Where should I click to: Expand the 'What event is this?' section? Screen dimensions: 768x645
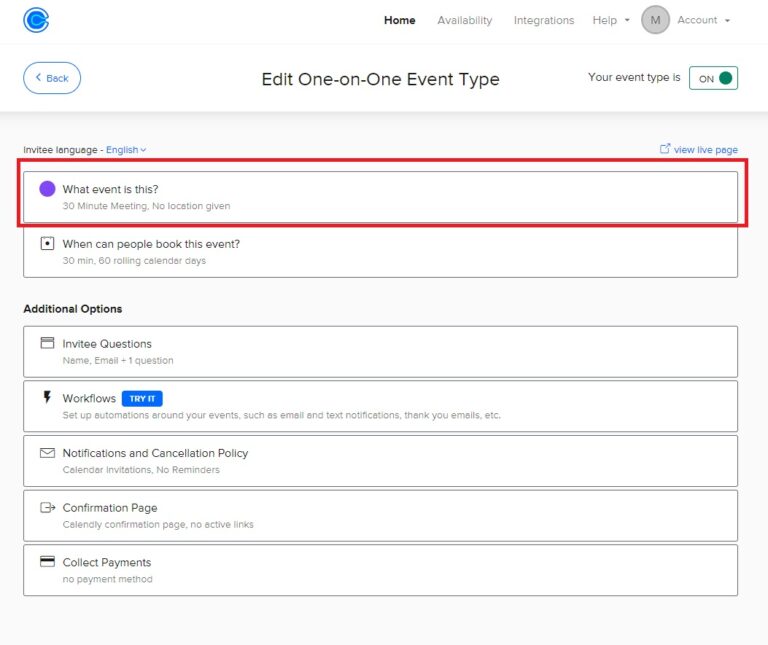click(380, 197)
